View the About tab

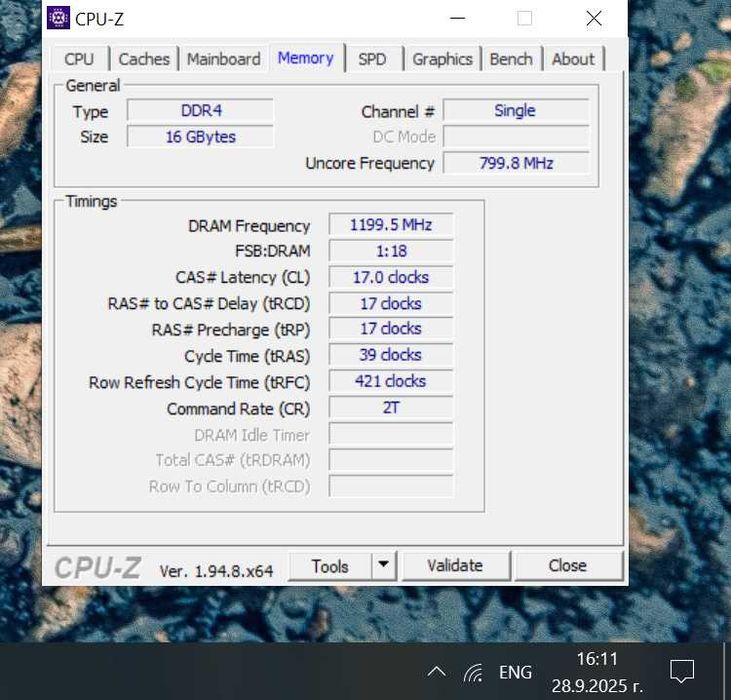[x=573, y=59]
